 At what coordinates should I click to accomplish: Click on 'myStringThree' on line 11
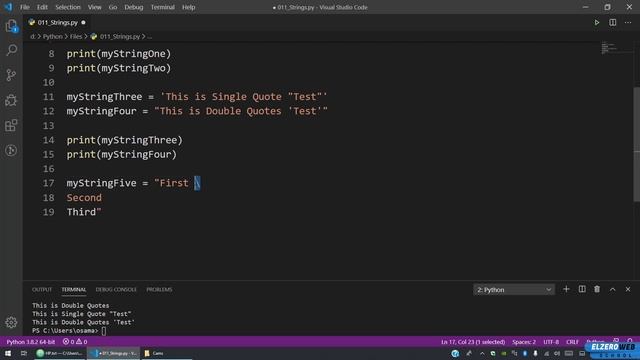point(104,97)
